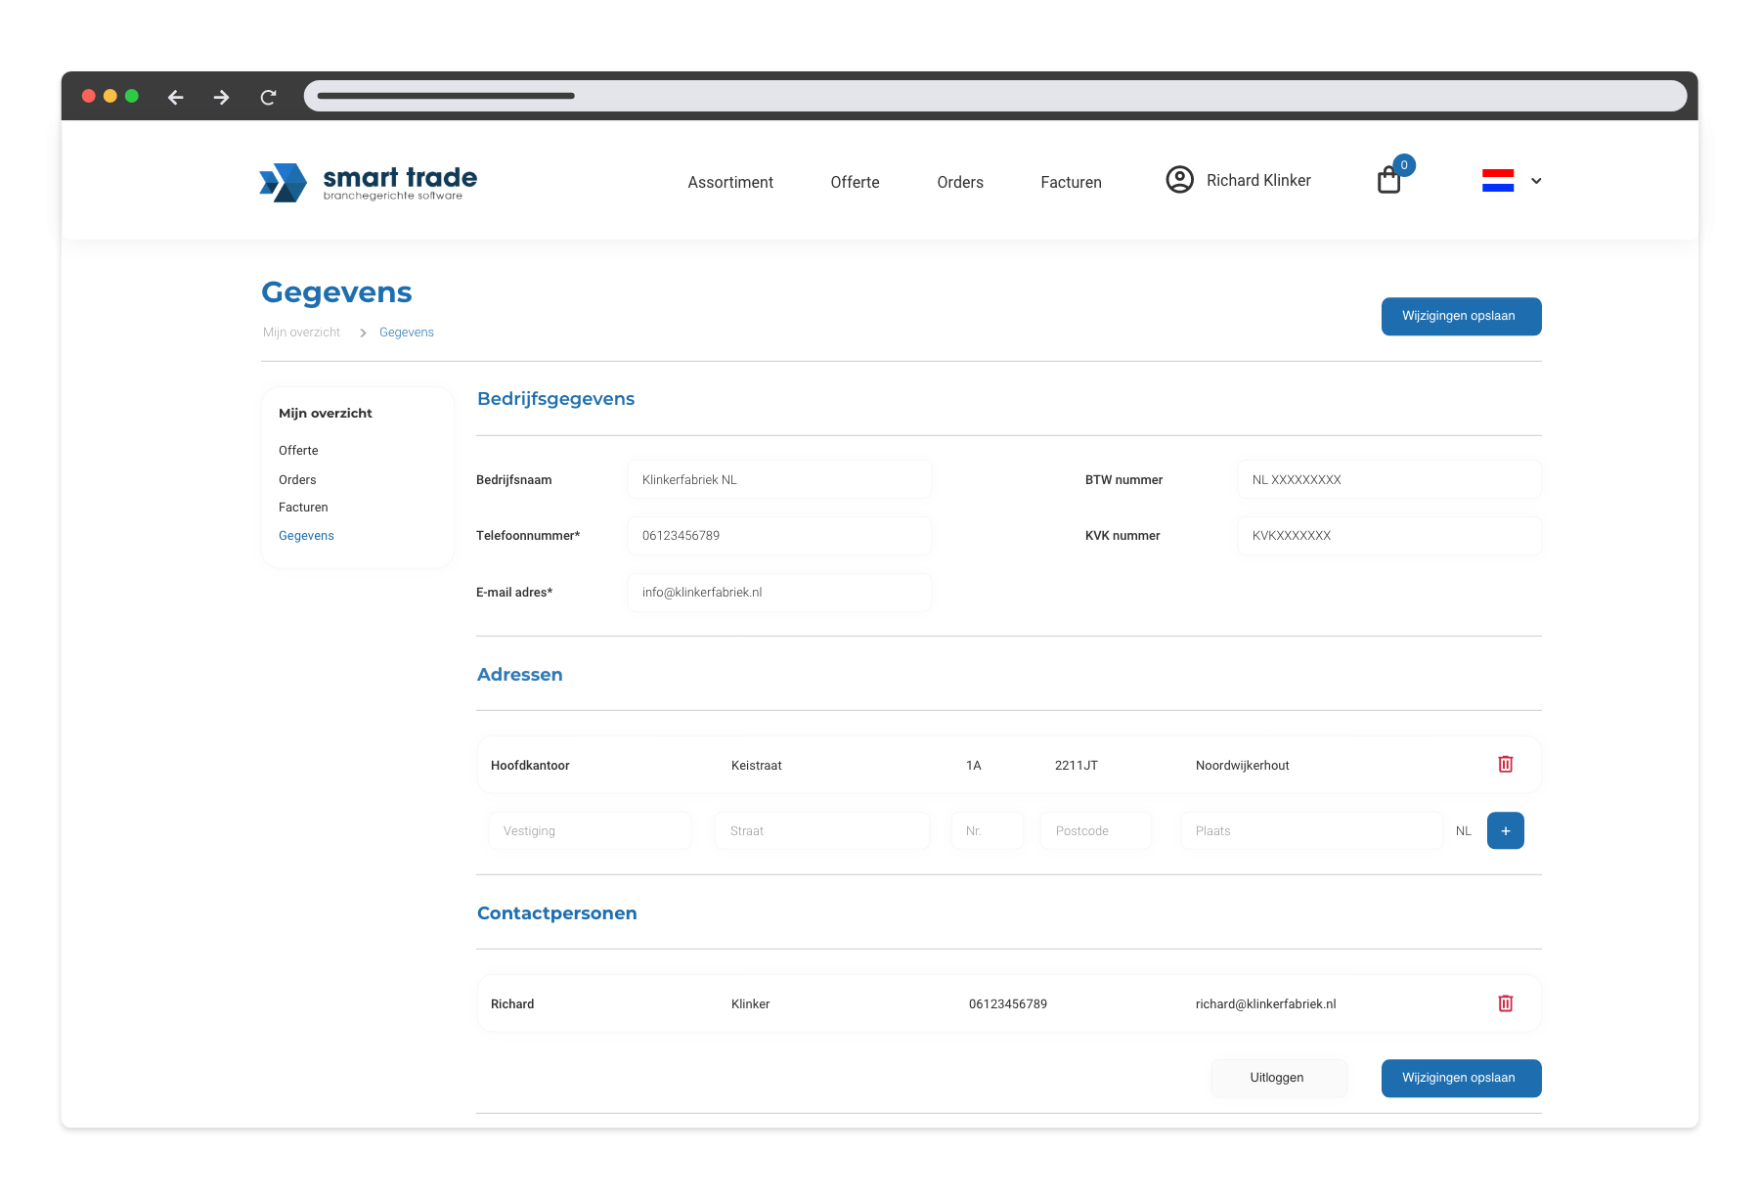Image resolution: width=1760 pixels, height=1200 pixels.
Task: Click the browser address bar
Action: pyautogui.click(x=995, y=96)
